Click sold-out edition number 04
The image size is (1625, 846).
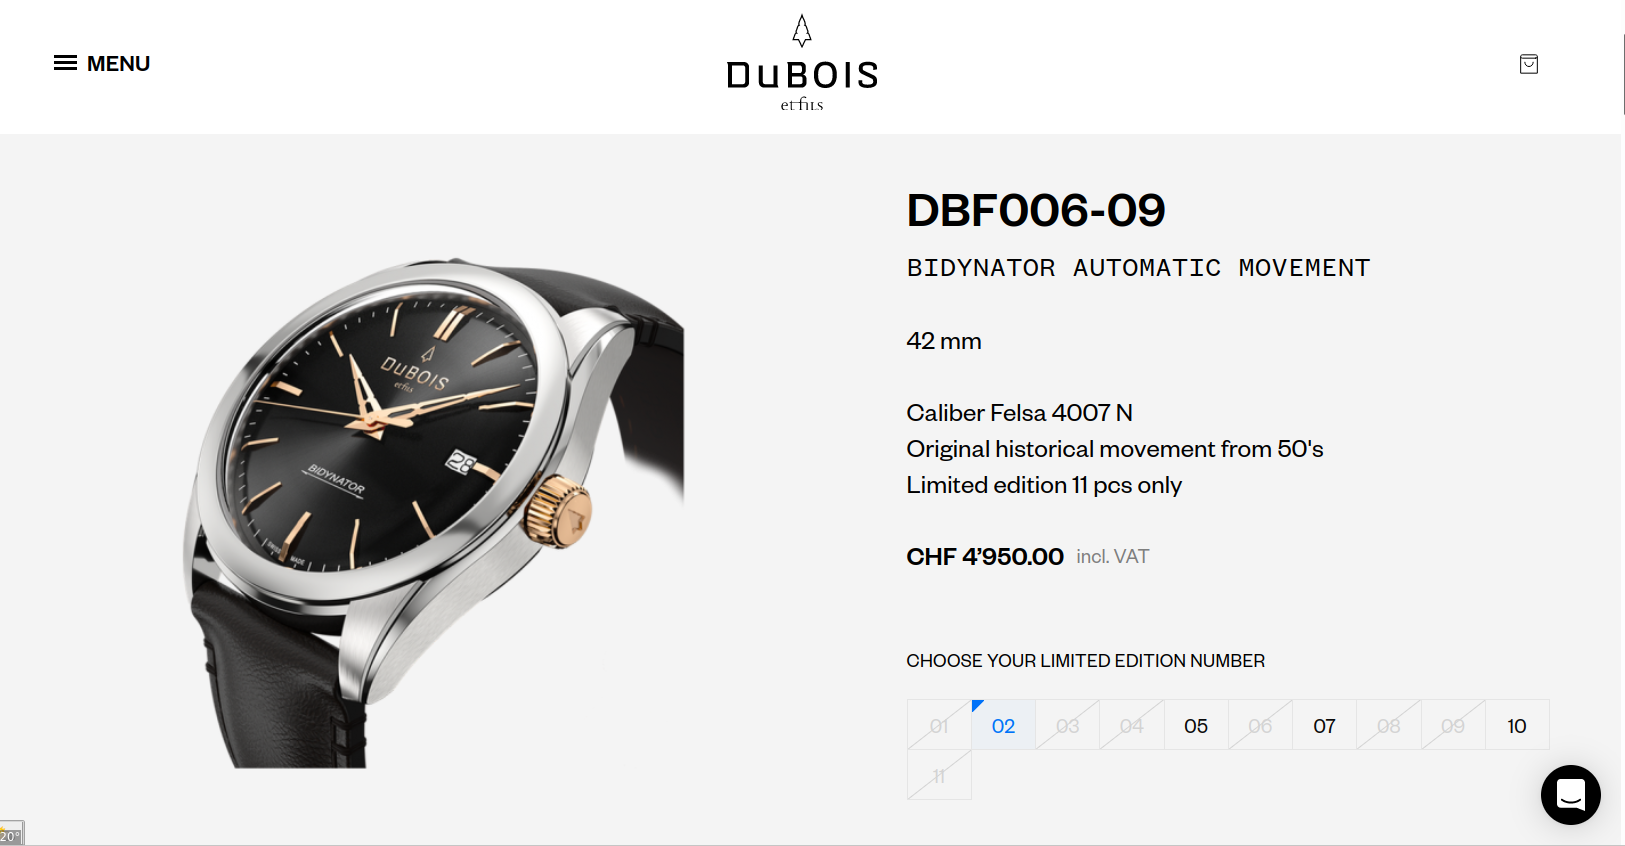1132,725
